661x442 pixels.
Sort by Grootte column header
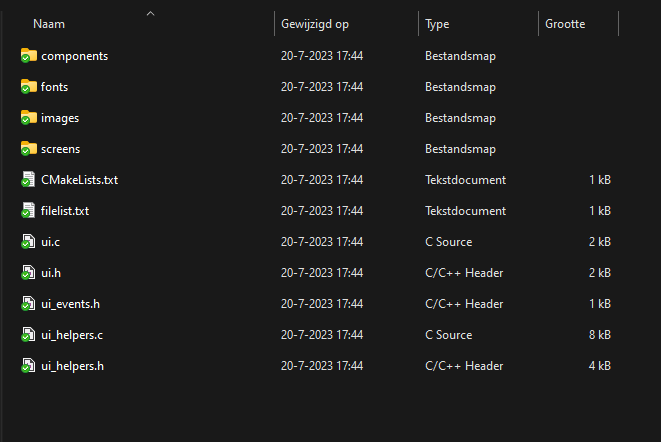click(x=565, y=24)
